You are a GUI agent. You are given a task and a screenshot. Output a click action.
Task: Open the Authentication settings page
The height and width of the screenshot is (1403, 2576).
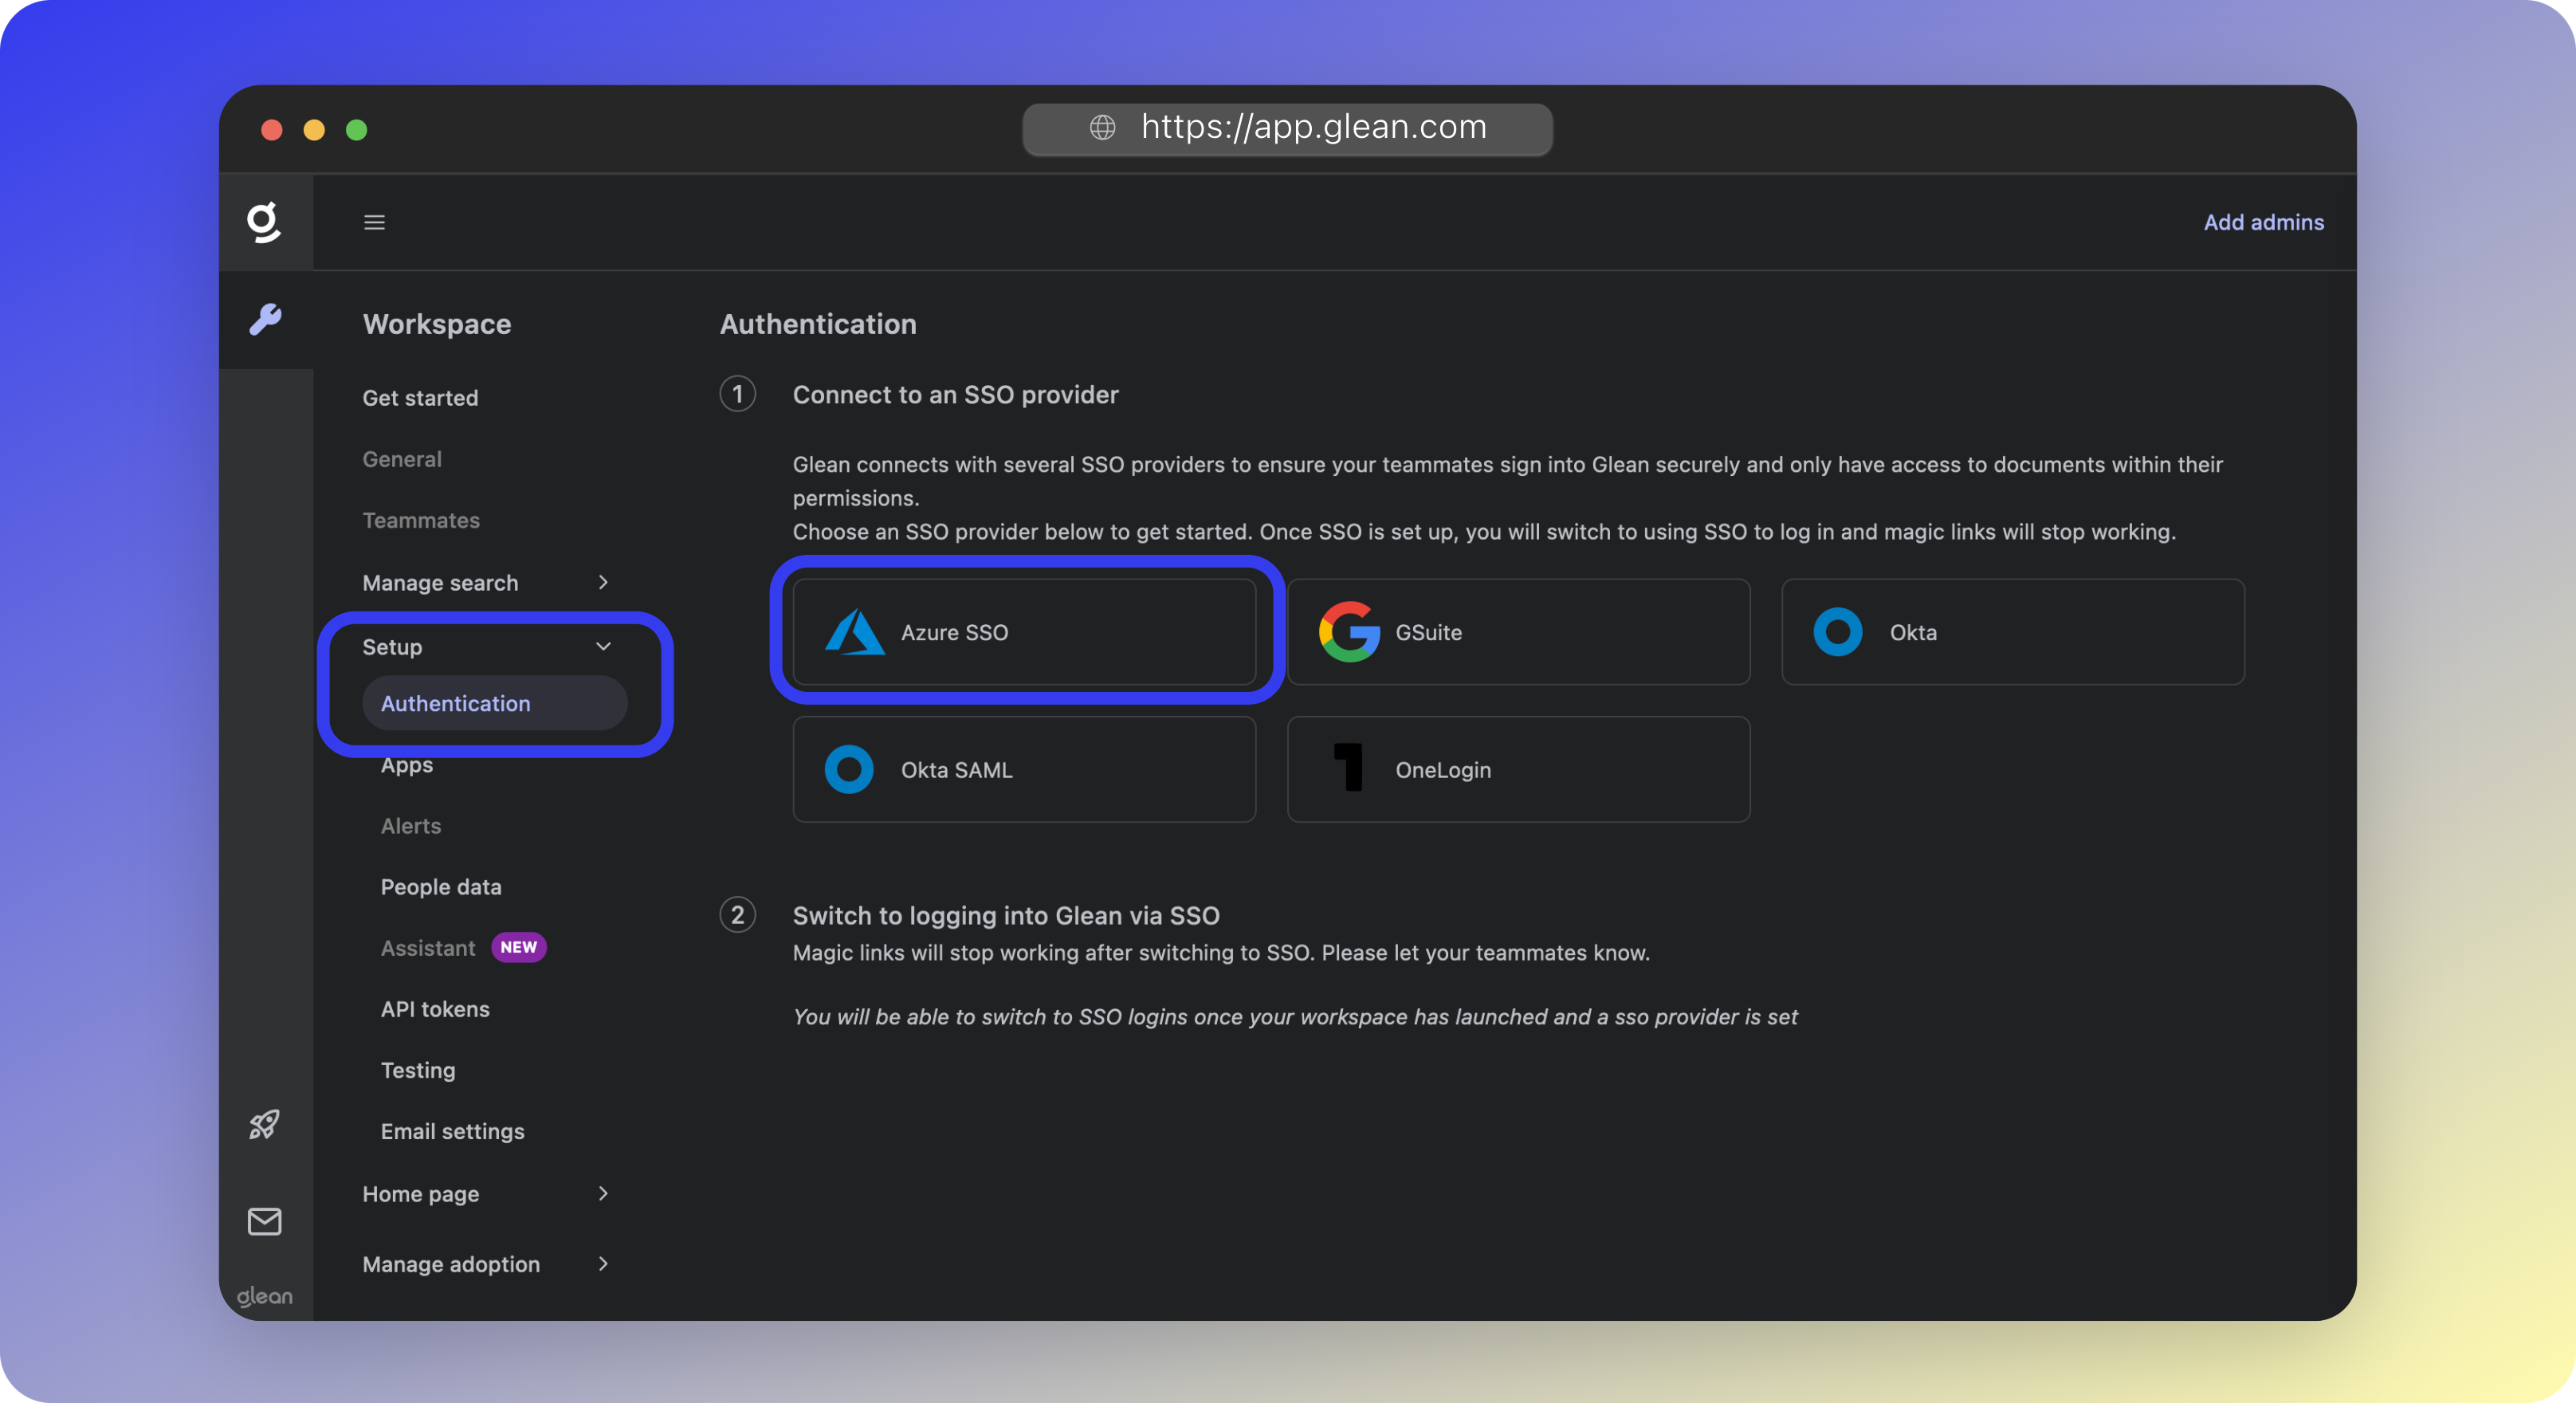455,703
